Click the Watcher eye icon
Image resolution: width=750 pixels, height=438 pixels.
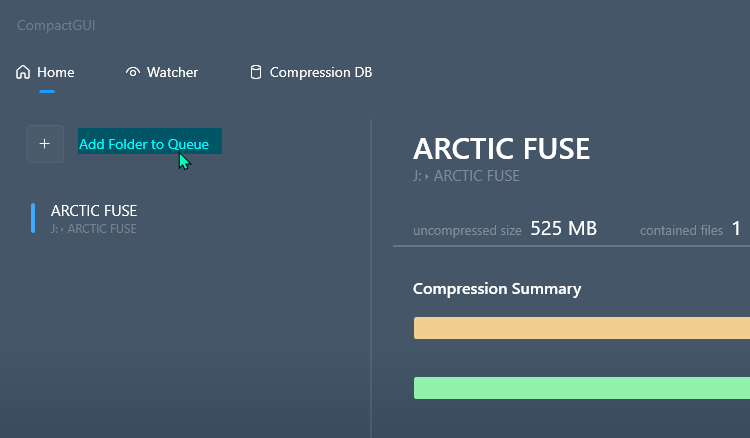[133, 72]
